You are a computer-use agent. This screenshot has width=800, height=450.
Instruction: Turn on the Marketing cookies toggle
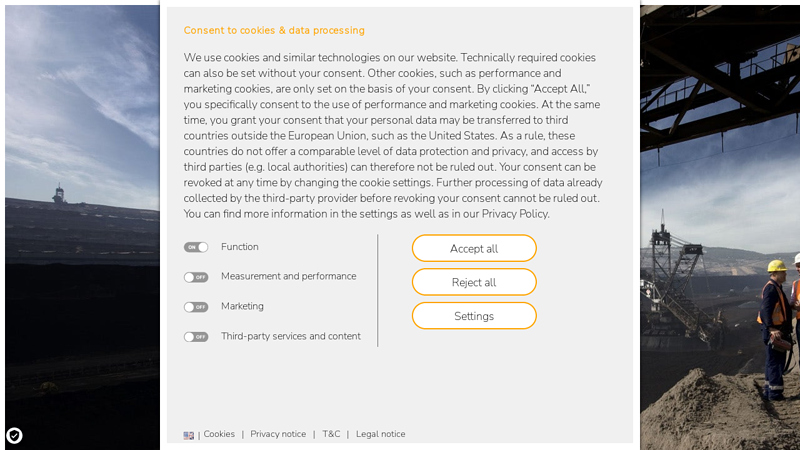[196, 307]
